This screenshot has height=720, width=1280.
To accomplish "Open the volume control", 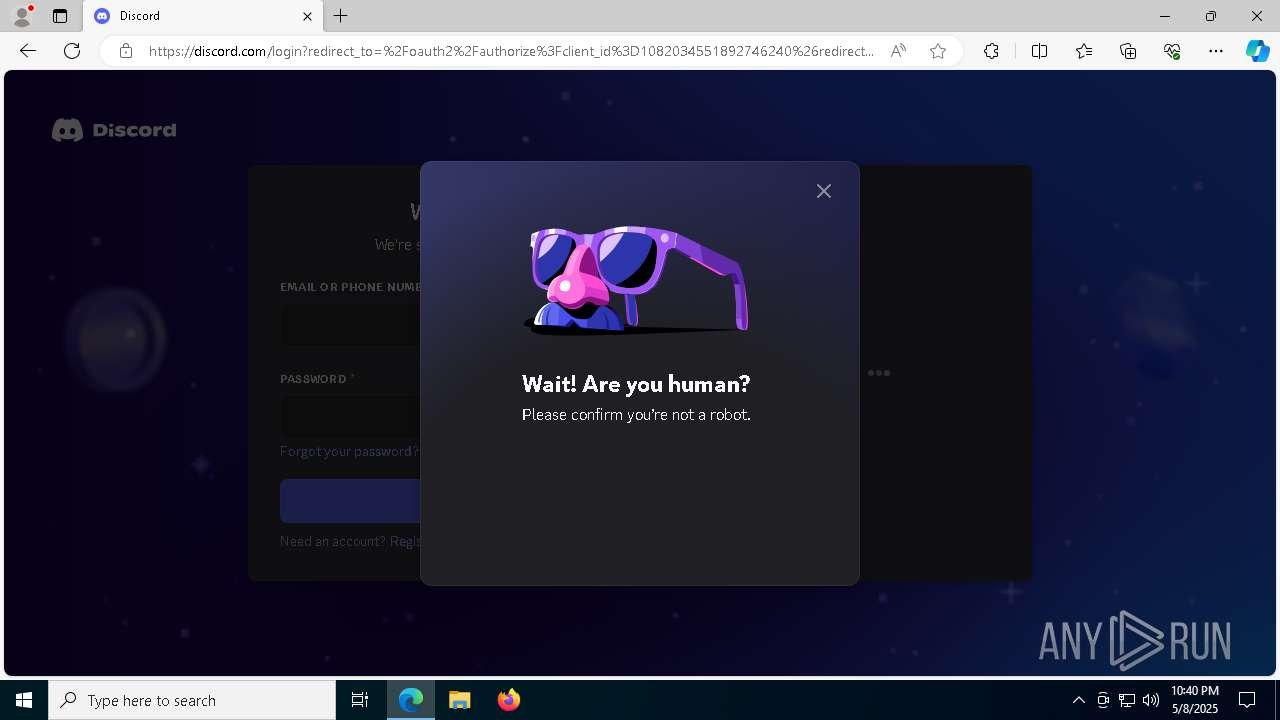I will pos(1151,700).
